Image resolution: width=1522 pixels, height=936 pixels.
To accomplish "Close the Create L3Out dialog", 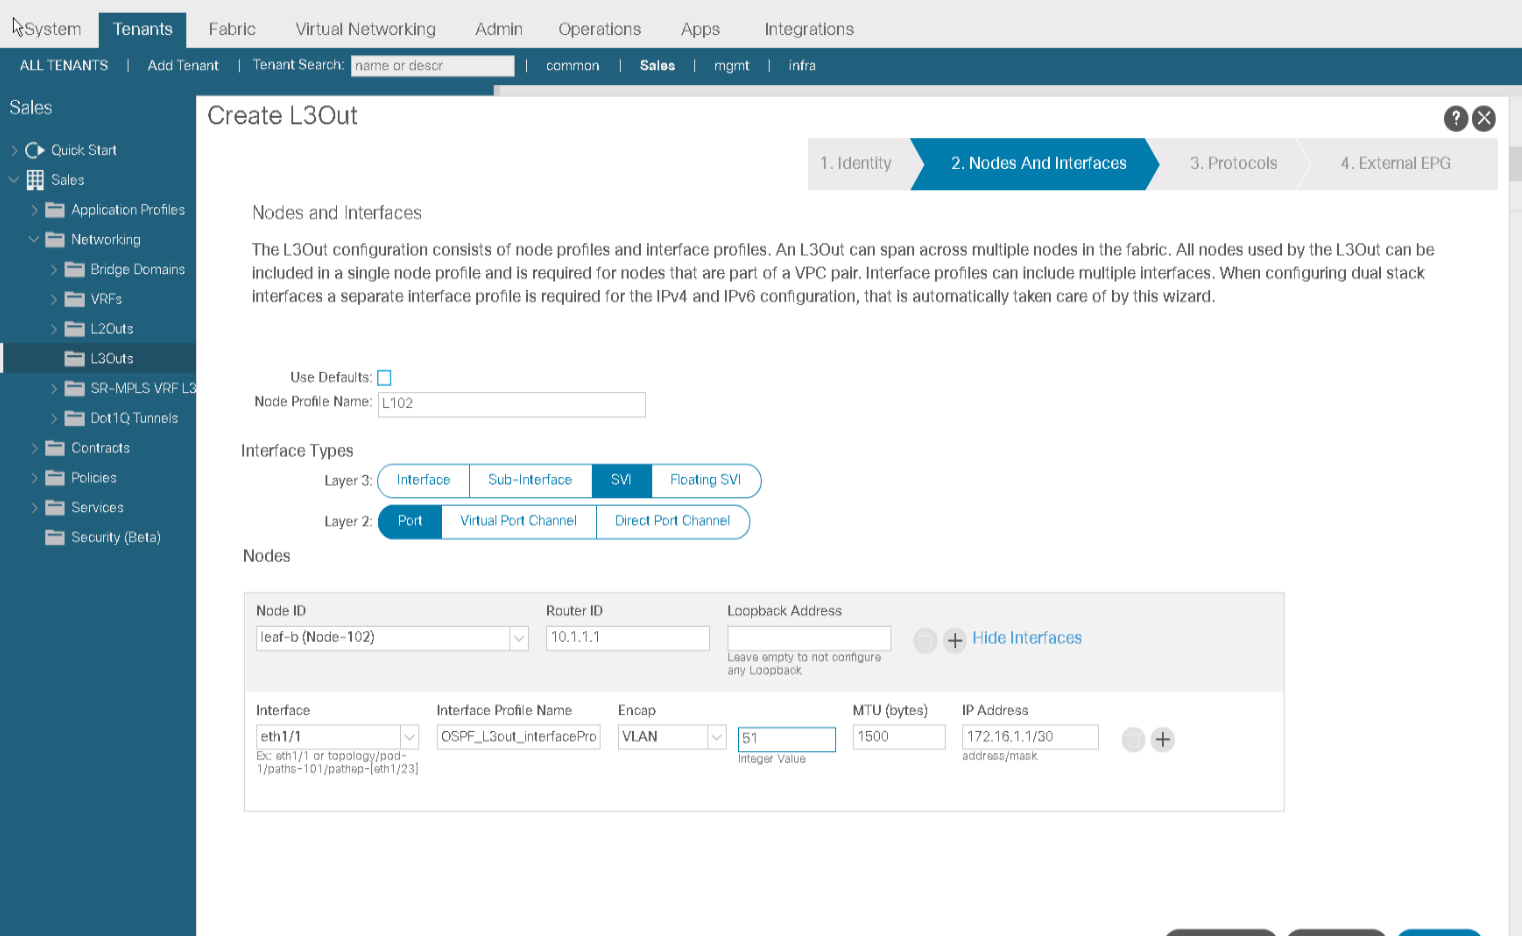I will [1484, 118].
